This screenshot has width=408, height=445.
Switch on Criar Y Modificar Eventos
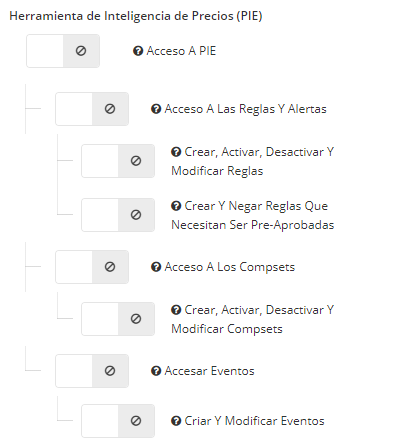[x=118, y=421]
